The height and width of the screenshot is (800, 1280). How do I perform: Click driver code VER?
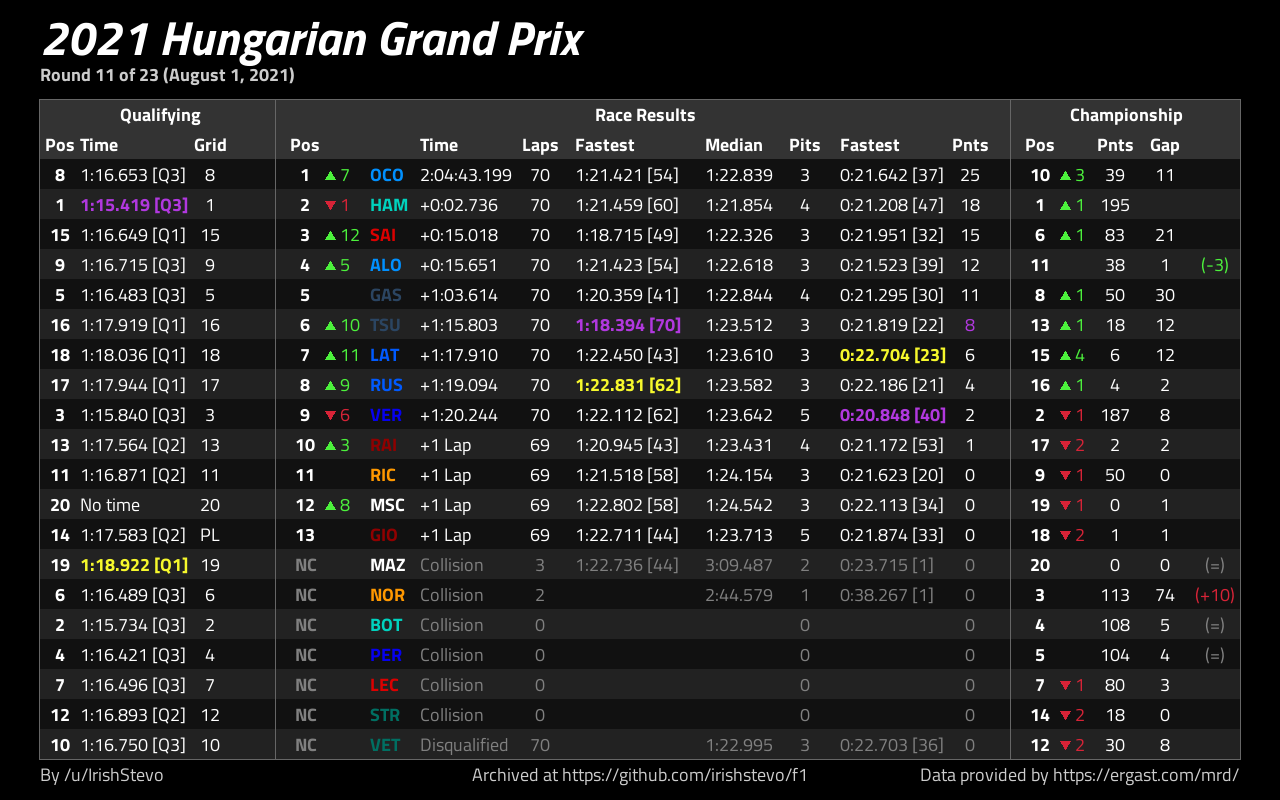(x=386, y=416)
